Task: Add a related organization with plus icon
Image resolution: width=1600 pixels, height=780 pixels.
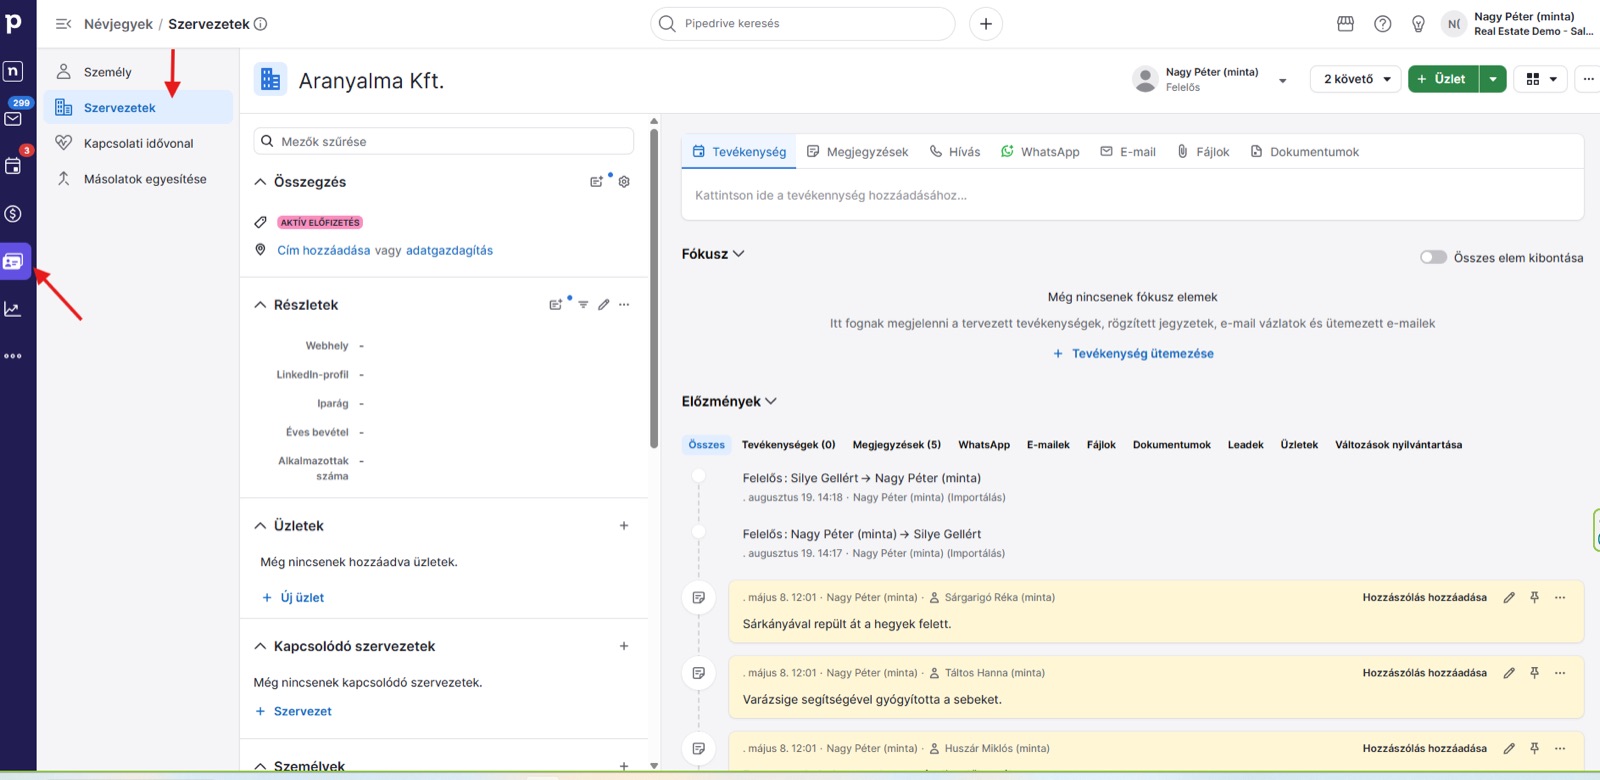Action: 624,647
